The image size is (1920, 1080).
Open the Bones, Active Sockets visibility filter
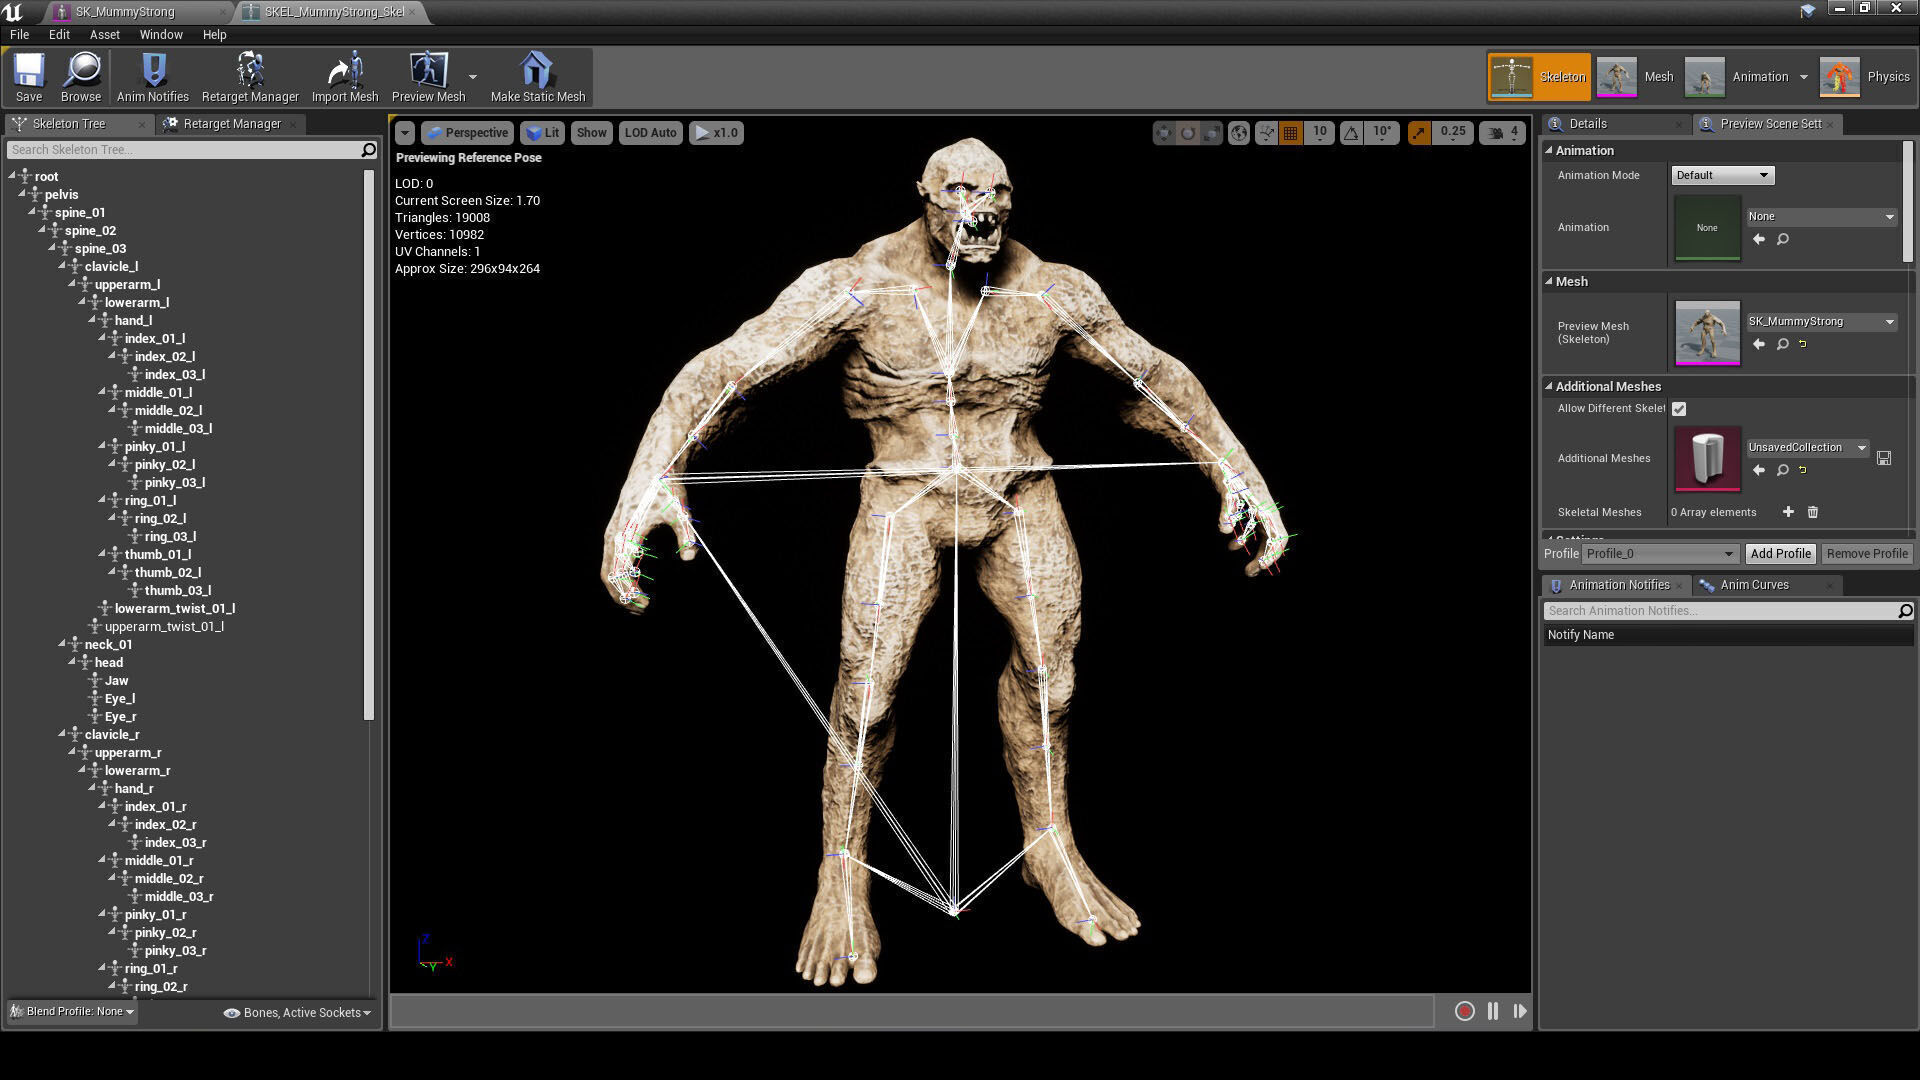[x=298, y=1013]
